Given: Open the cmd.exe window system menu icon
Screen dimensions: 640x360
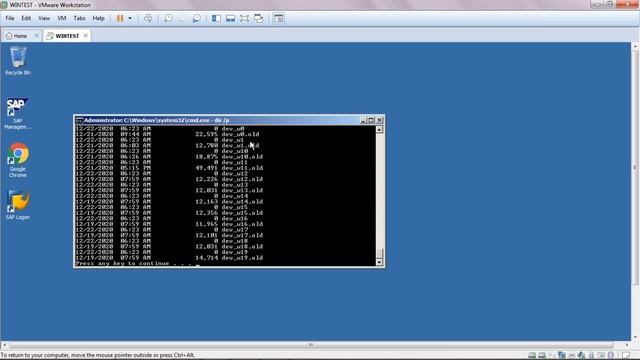Looking at the screenshot, I should coord(79,120).
